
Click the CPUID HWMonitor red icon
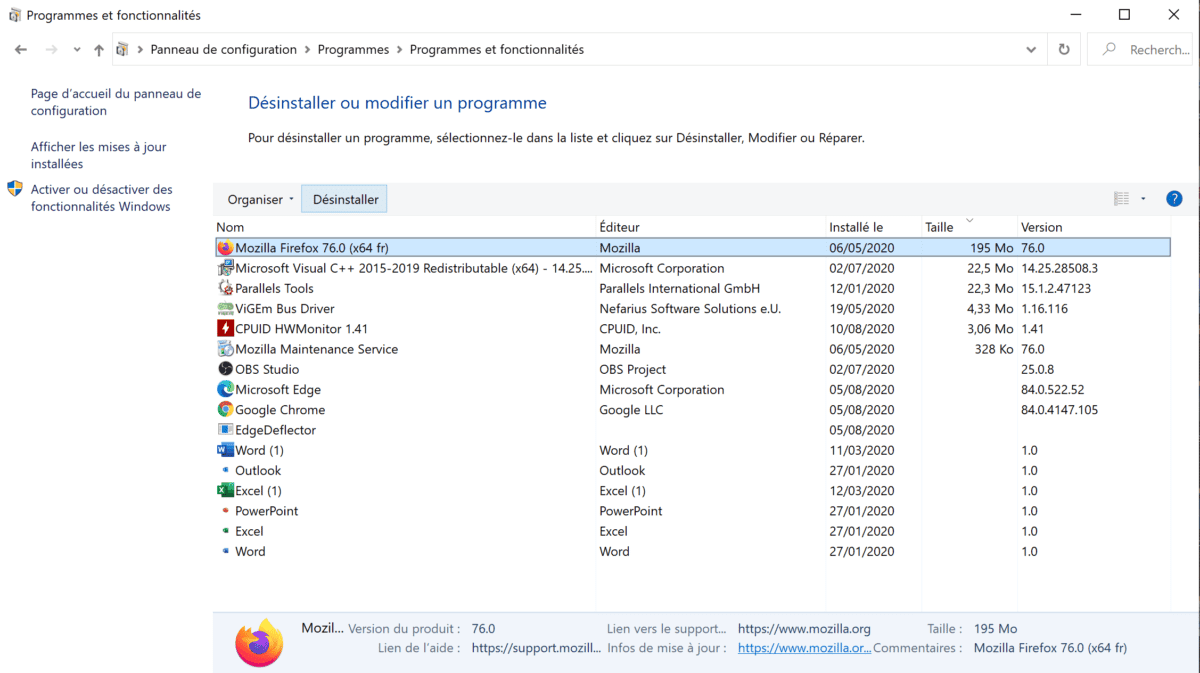pyautogui.click(x=225, y=329)
